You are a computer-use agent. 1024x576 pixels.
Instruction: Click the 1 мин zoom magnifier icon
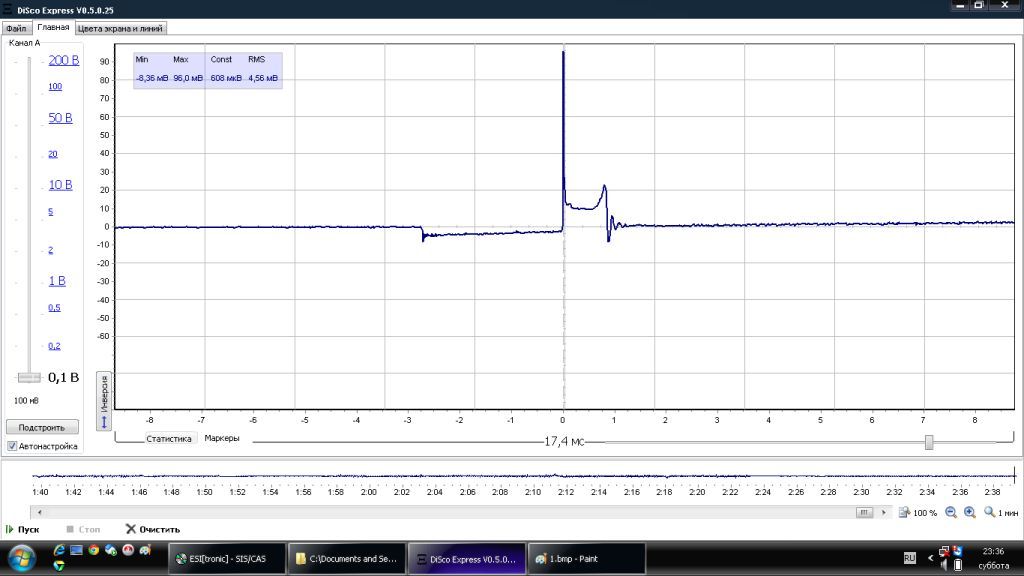pos(989,513)
